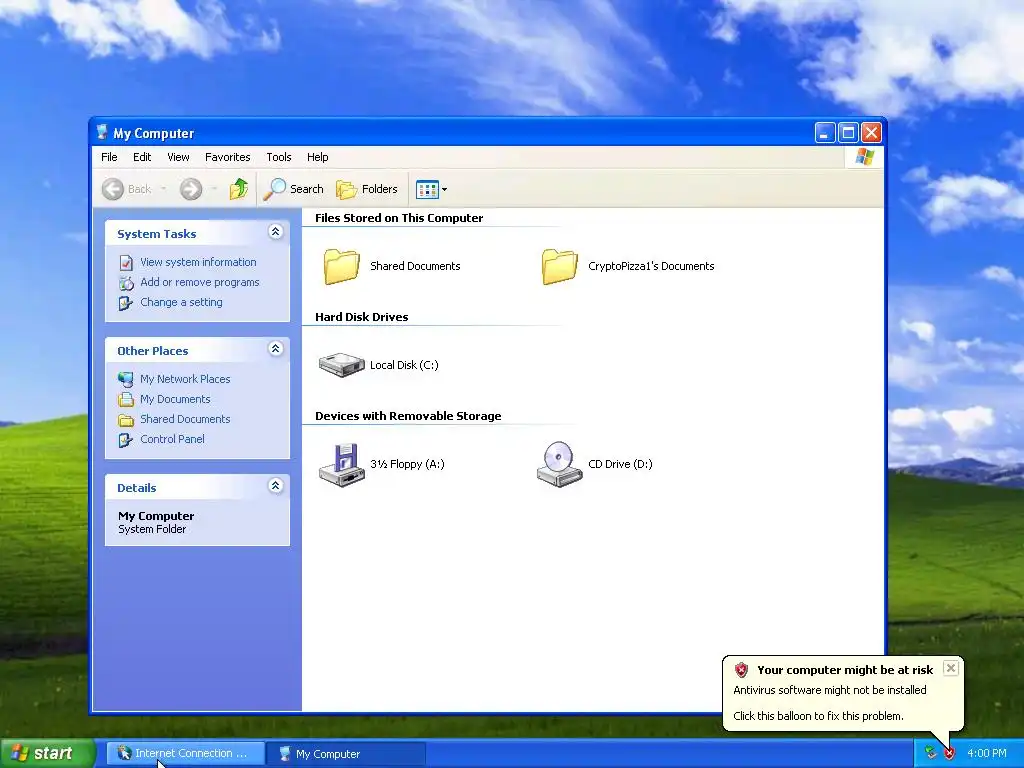Click the 'Hard Disk Drives' group heading
Screen dimensions: 1024x768
(x=361, y=317)
